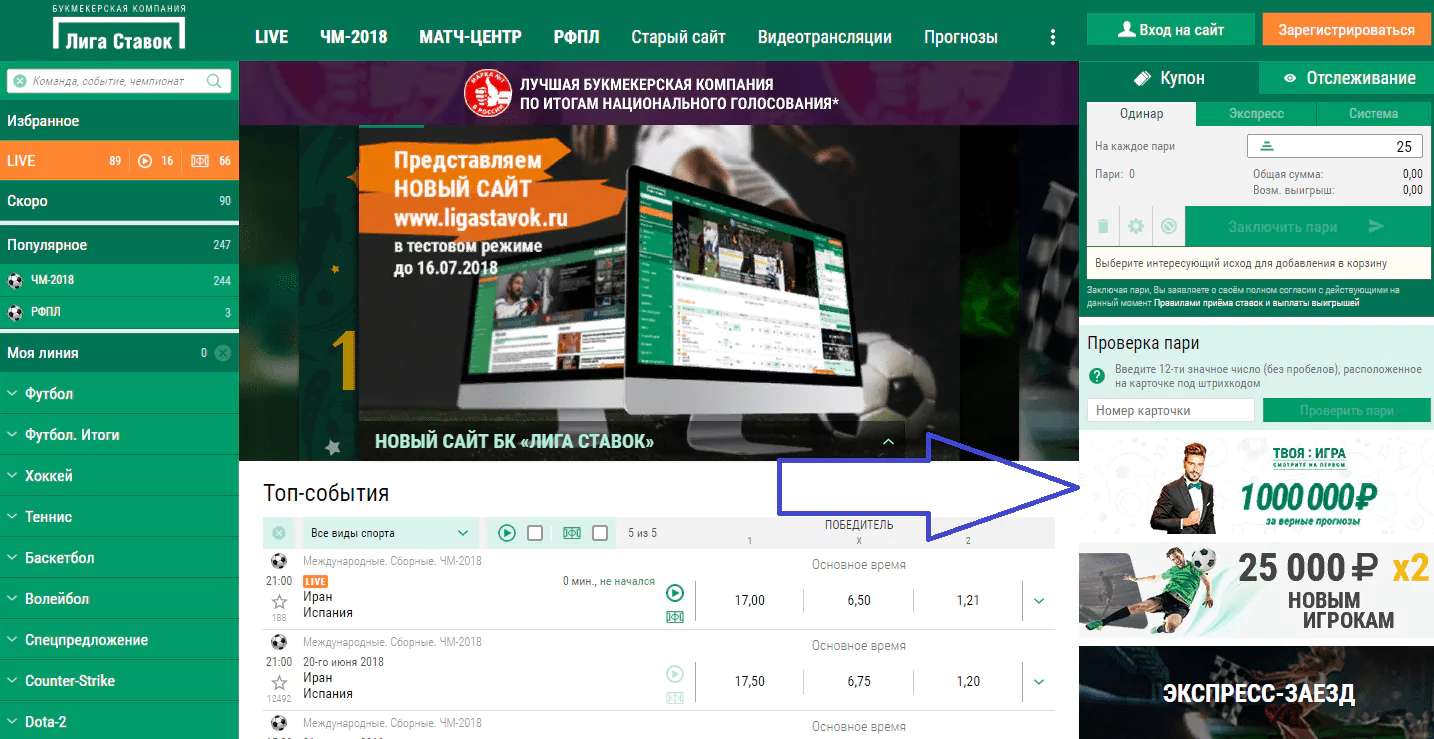This screenshot has width=1434, height=739.
Task: Click the Зарегистрироваться button
Action: click(x=1345, y=30)
